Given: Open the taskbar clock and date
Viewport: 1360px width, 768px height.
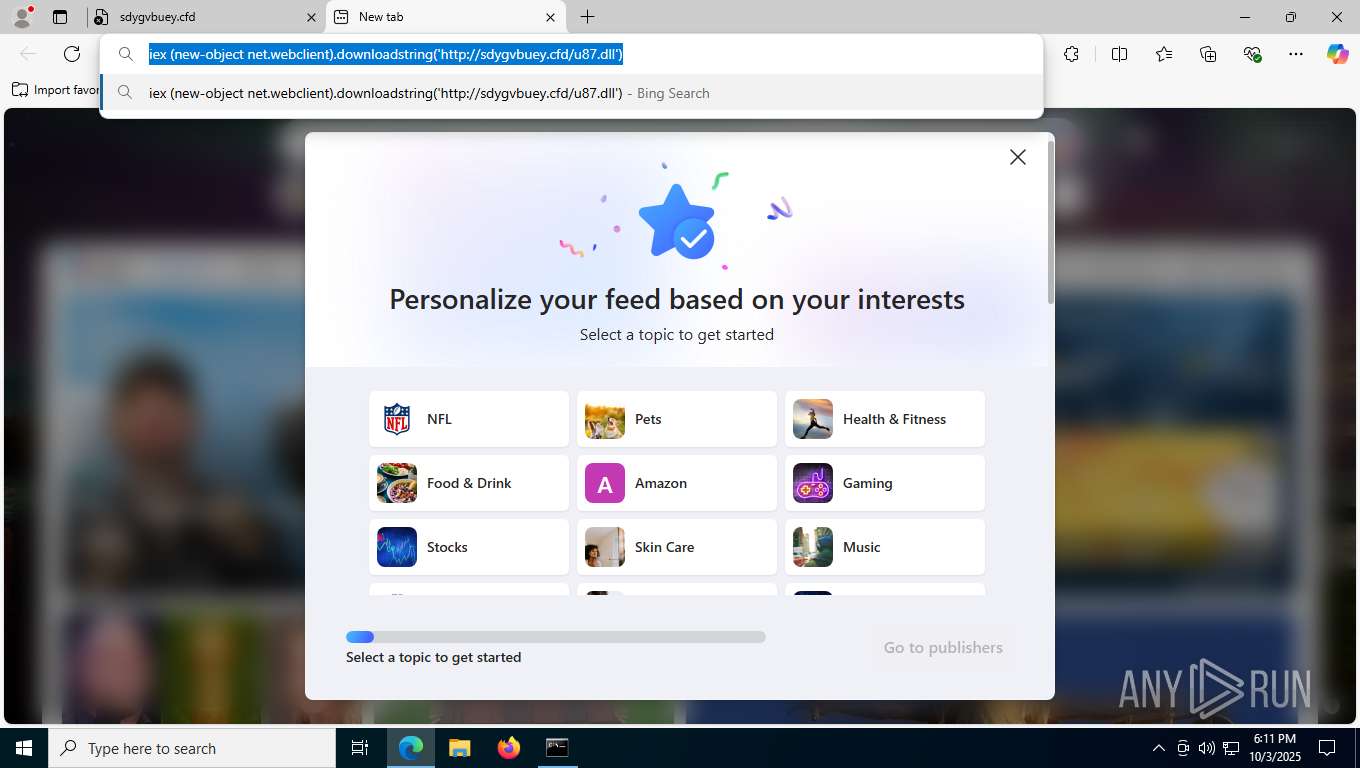Looking at the screenshot, I should pyautogui.click(x=1274, y=748).
